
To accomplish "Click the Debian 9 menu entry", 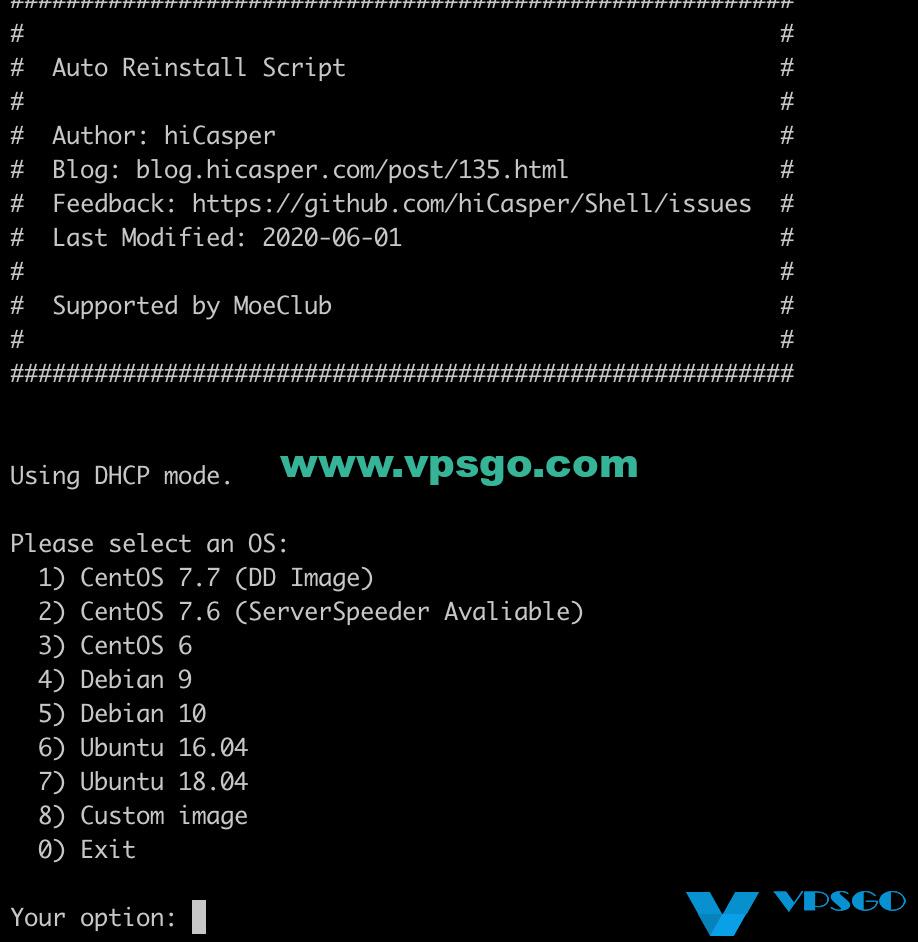I will (115, 679).
